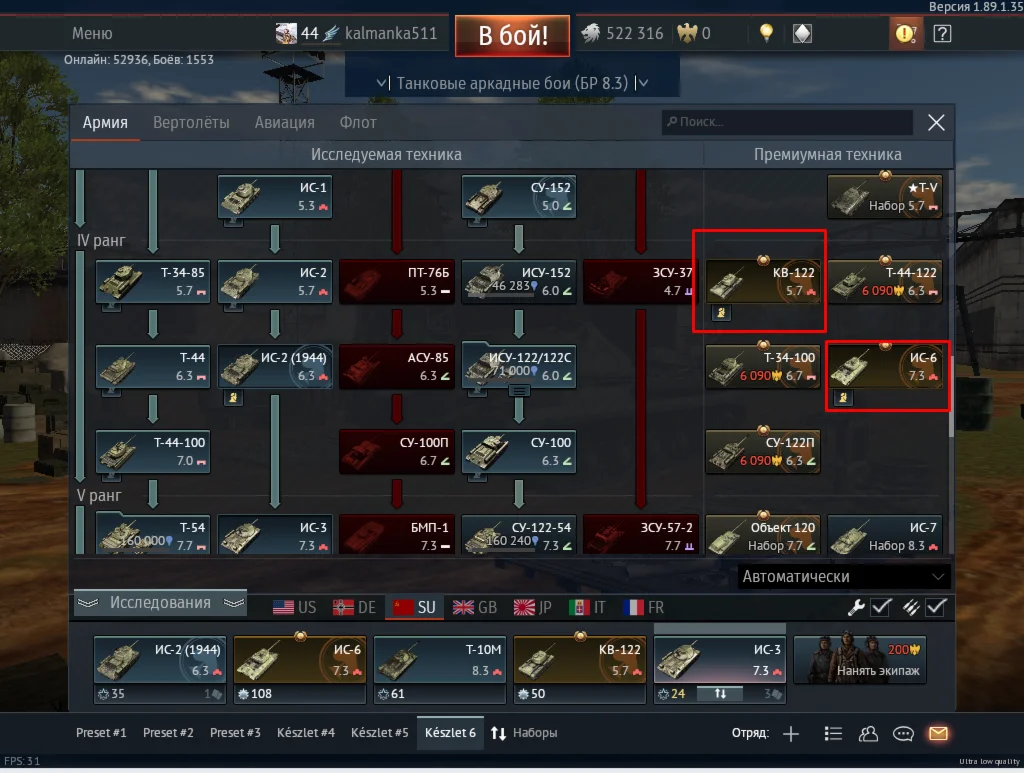Switch to the Армия tab
Viewport: 1024px width, 773px height.
105,122
